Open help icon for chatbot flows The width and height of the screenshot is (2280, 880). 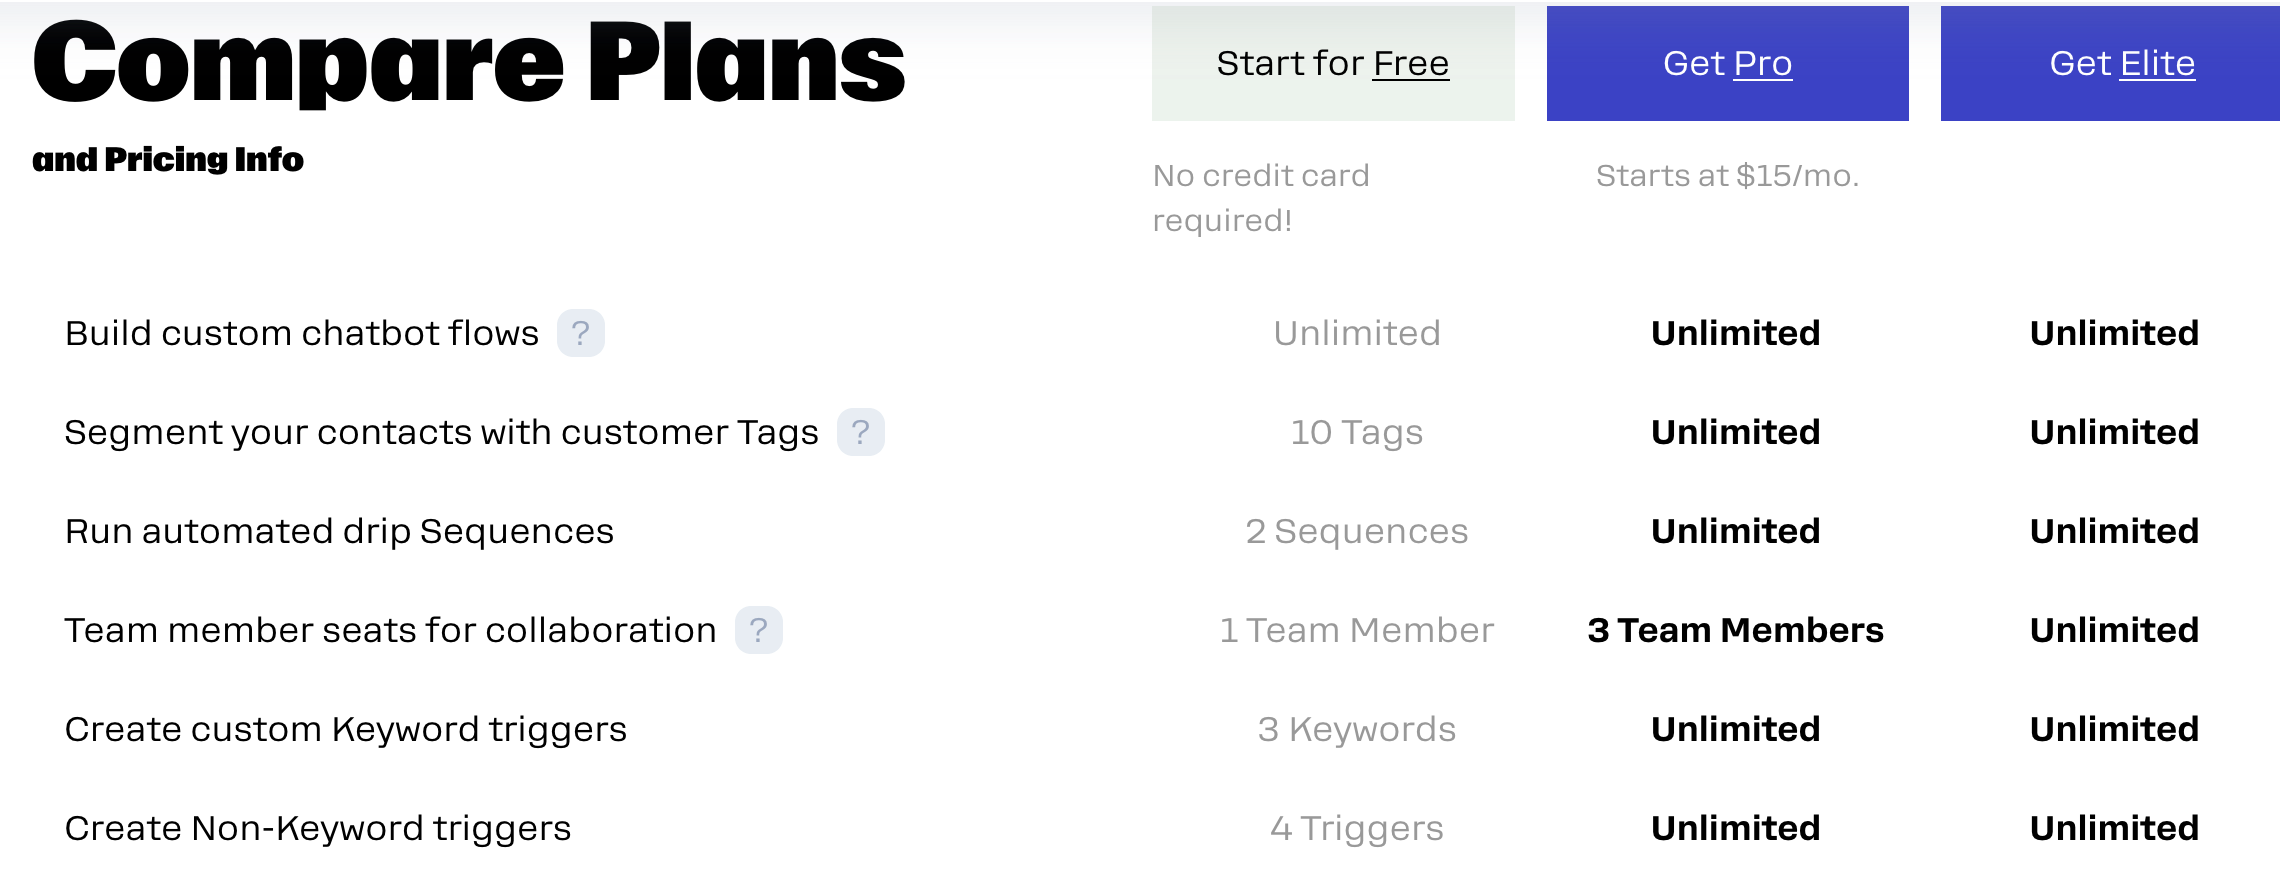pos(580,333)
